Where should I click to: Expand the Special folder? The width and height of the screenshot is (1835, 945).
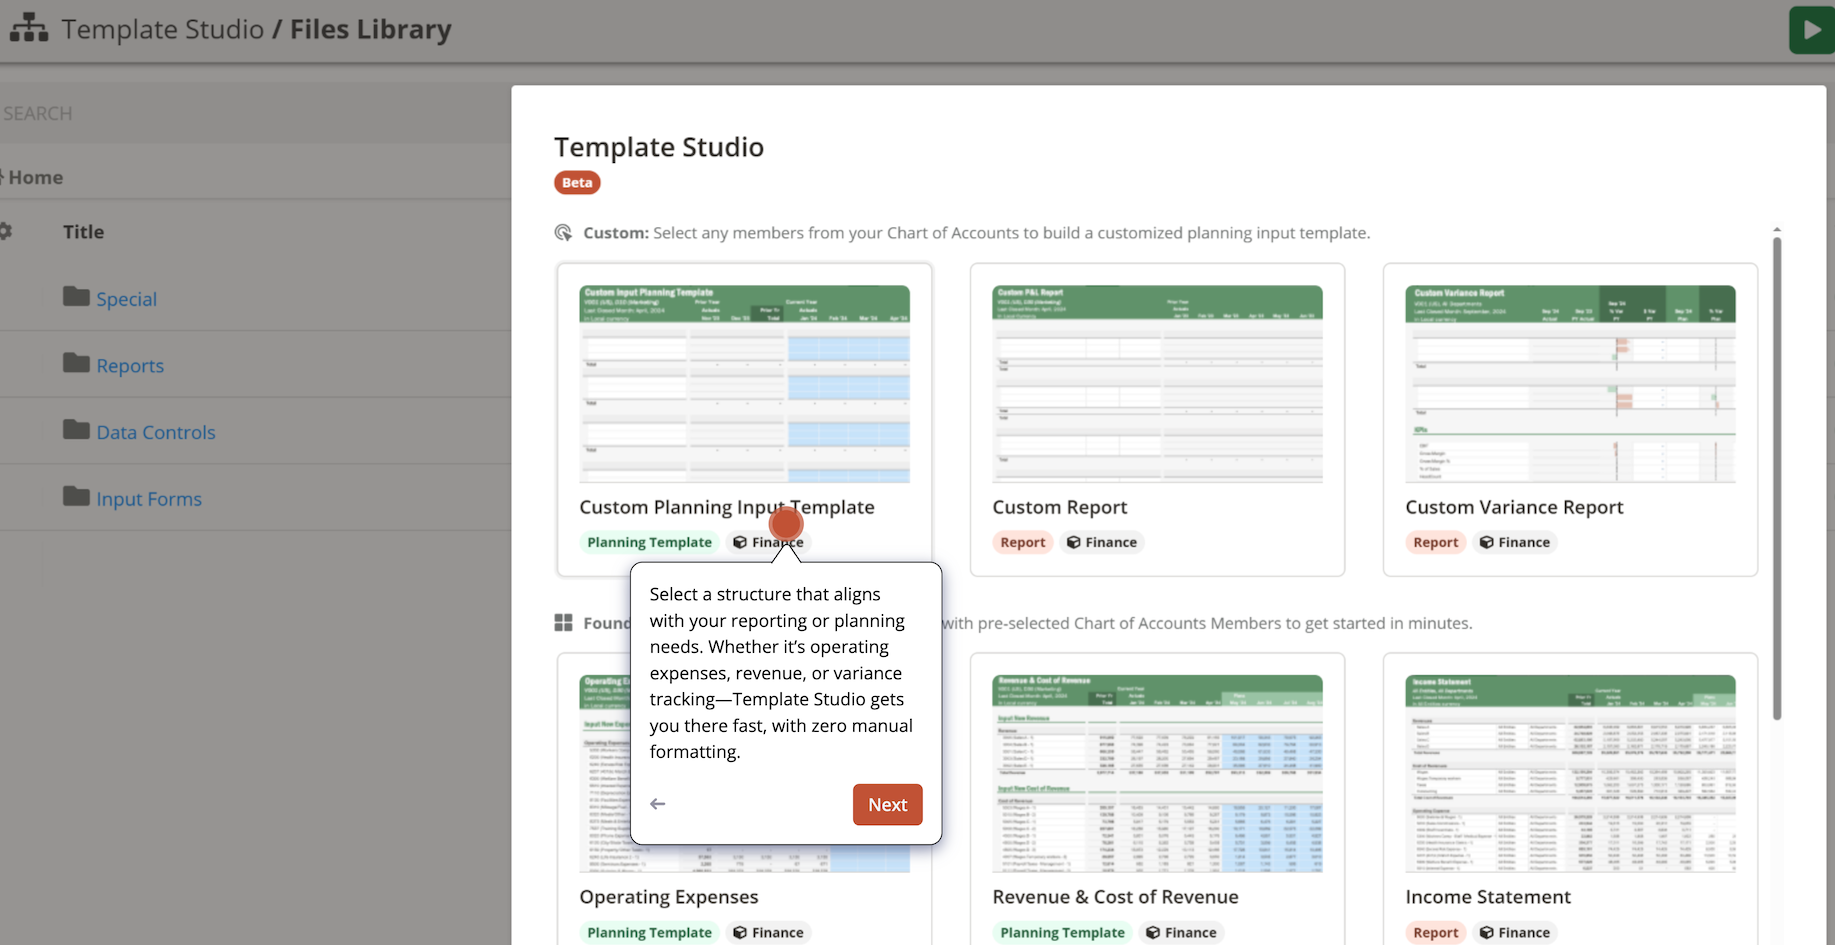click(x=126, y=298)
